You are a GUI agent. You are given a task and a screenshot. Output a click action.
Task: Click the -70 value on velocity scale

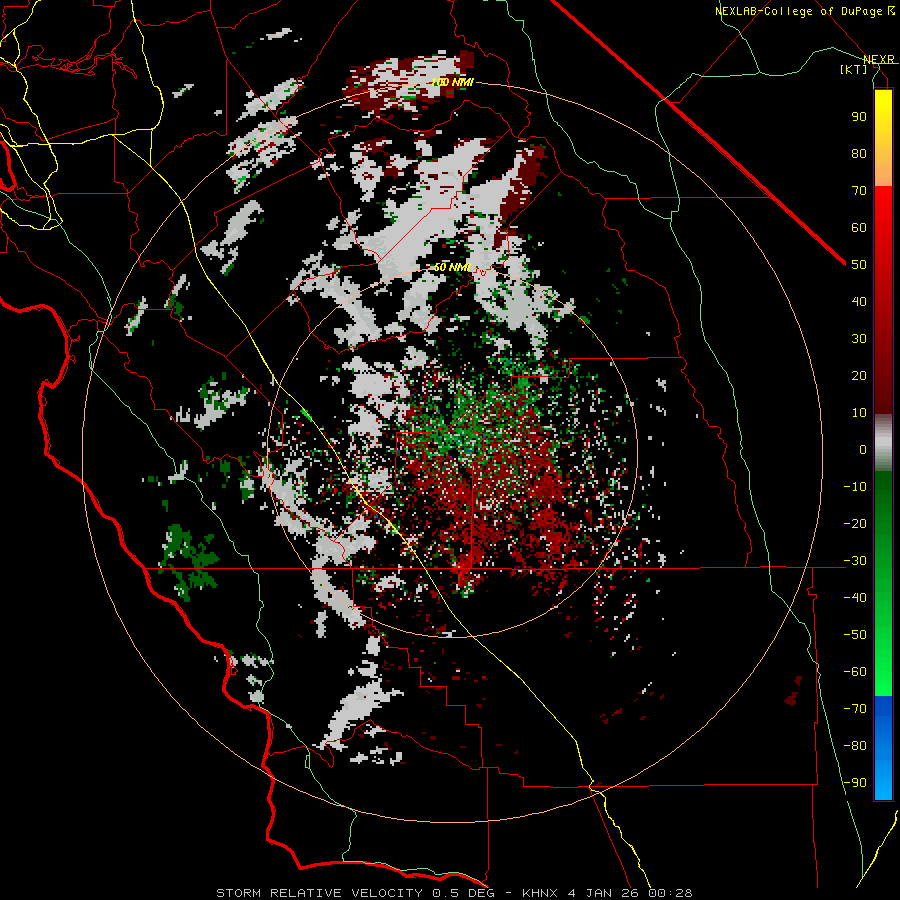click(x=855, y=709)
